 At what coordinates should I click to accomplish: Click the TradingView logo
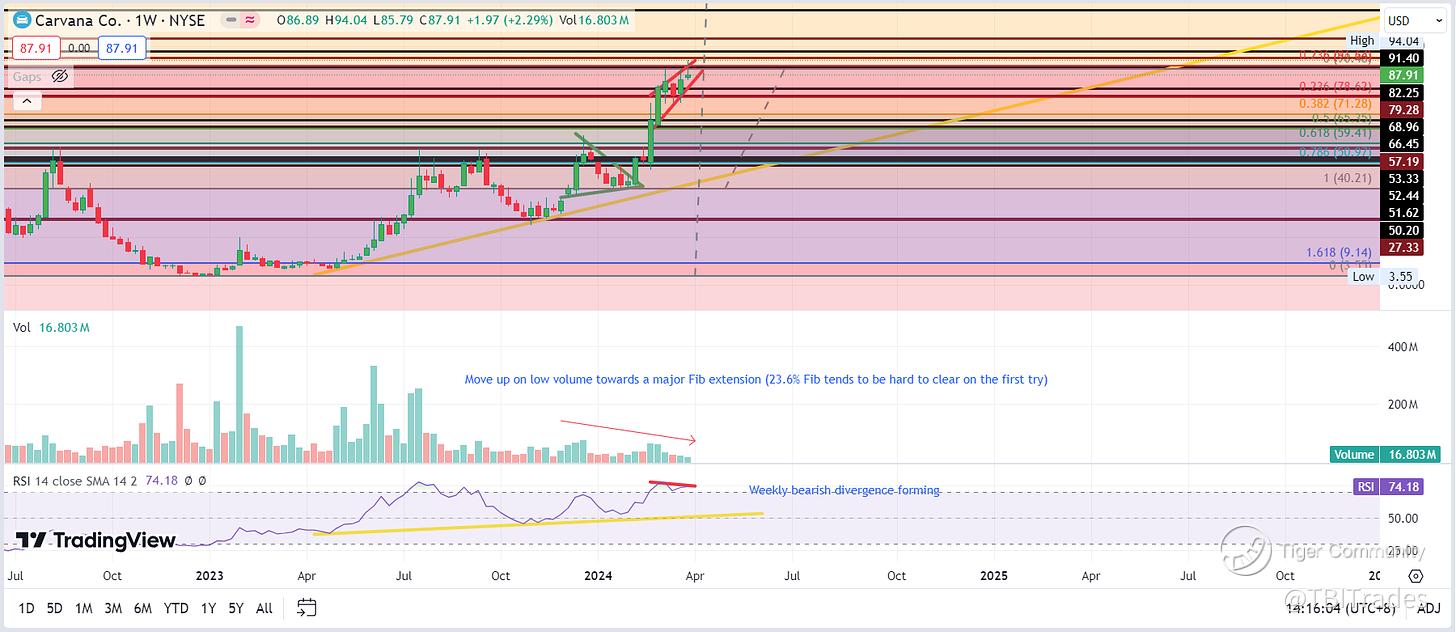click(96, 541)
